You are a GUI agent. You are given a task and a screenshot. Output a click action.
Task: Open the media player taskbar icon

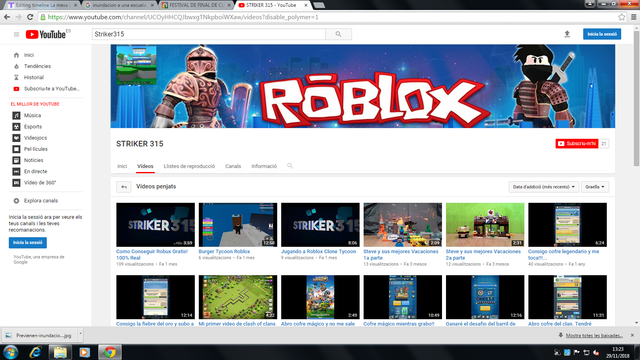[84, 352]
